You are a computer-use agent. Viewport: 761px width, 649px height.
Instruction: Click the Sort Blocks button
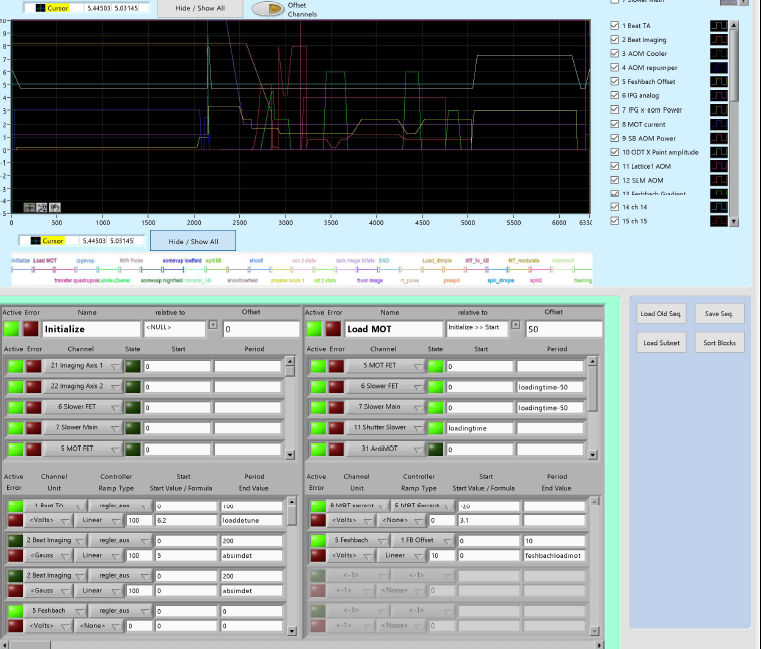(719, 343)
